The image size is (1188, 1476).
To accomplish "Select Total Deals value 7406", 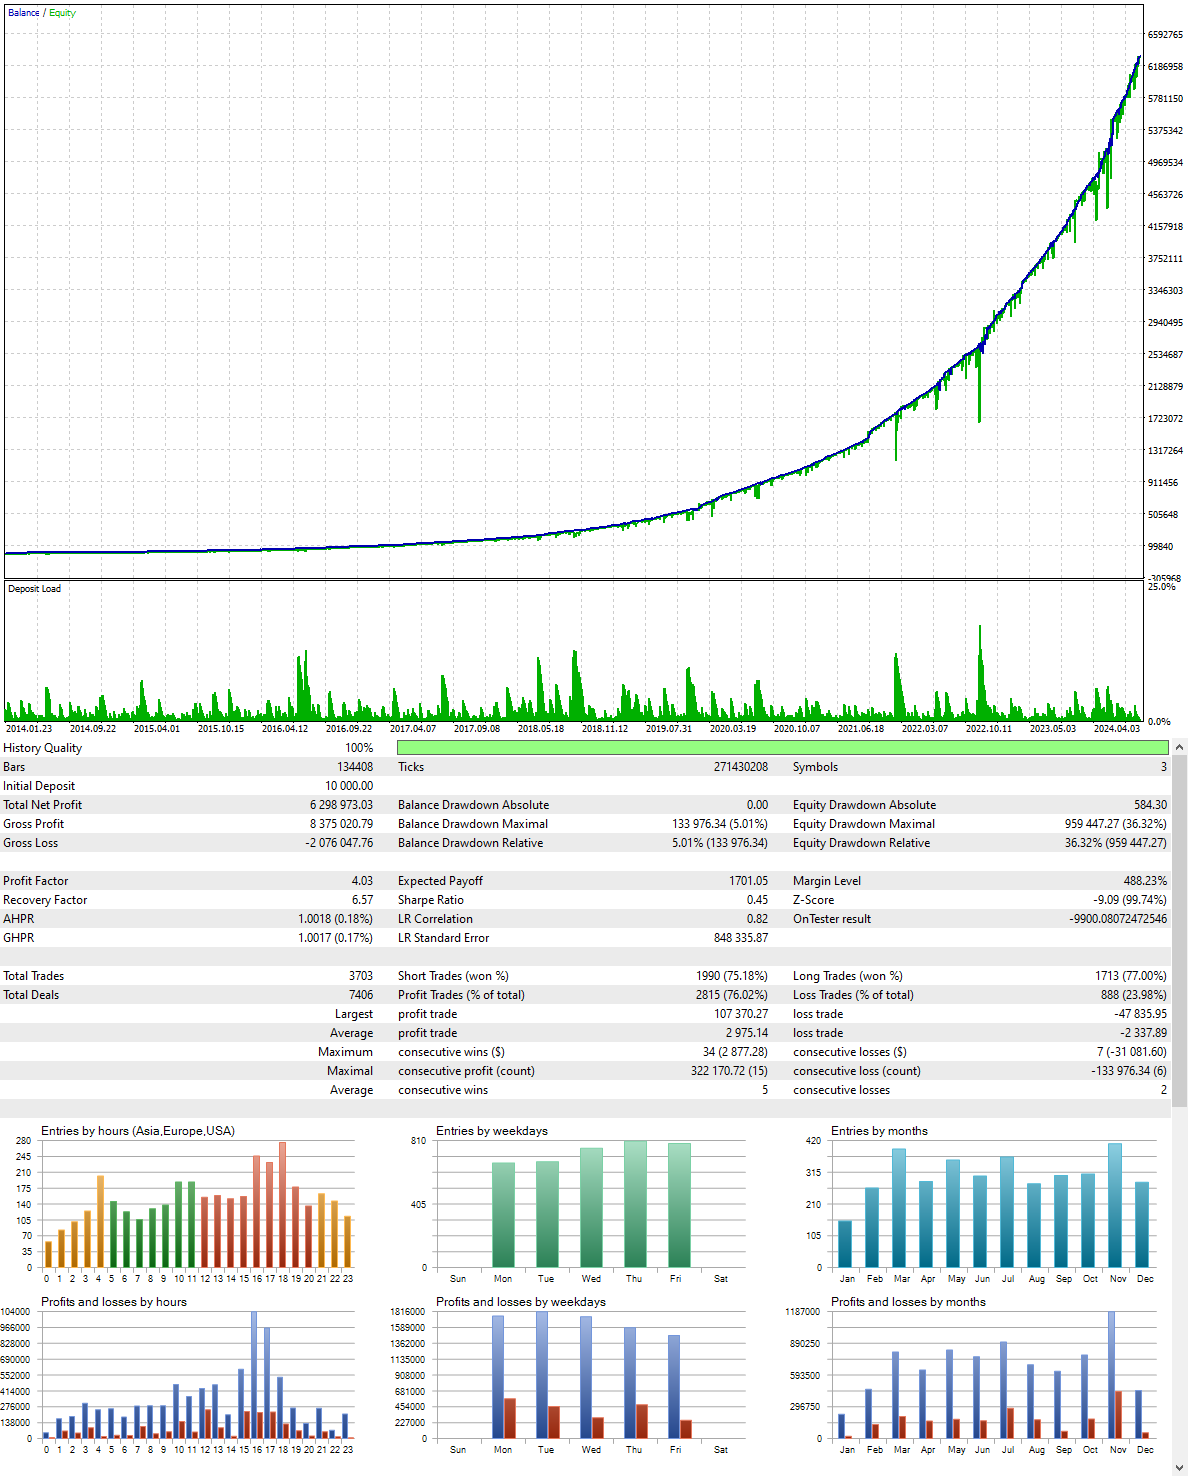I will tap(361, 995).
